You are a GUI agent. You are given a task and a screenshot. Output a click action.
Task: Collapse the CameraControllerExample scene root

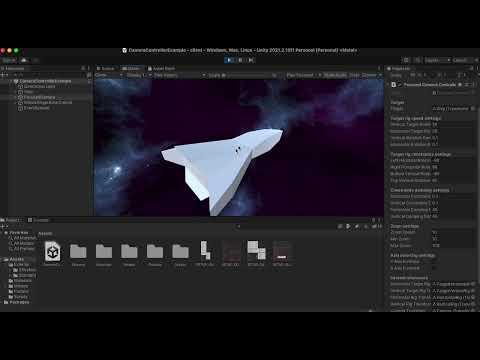11,81
